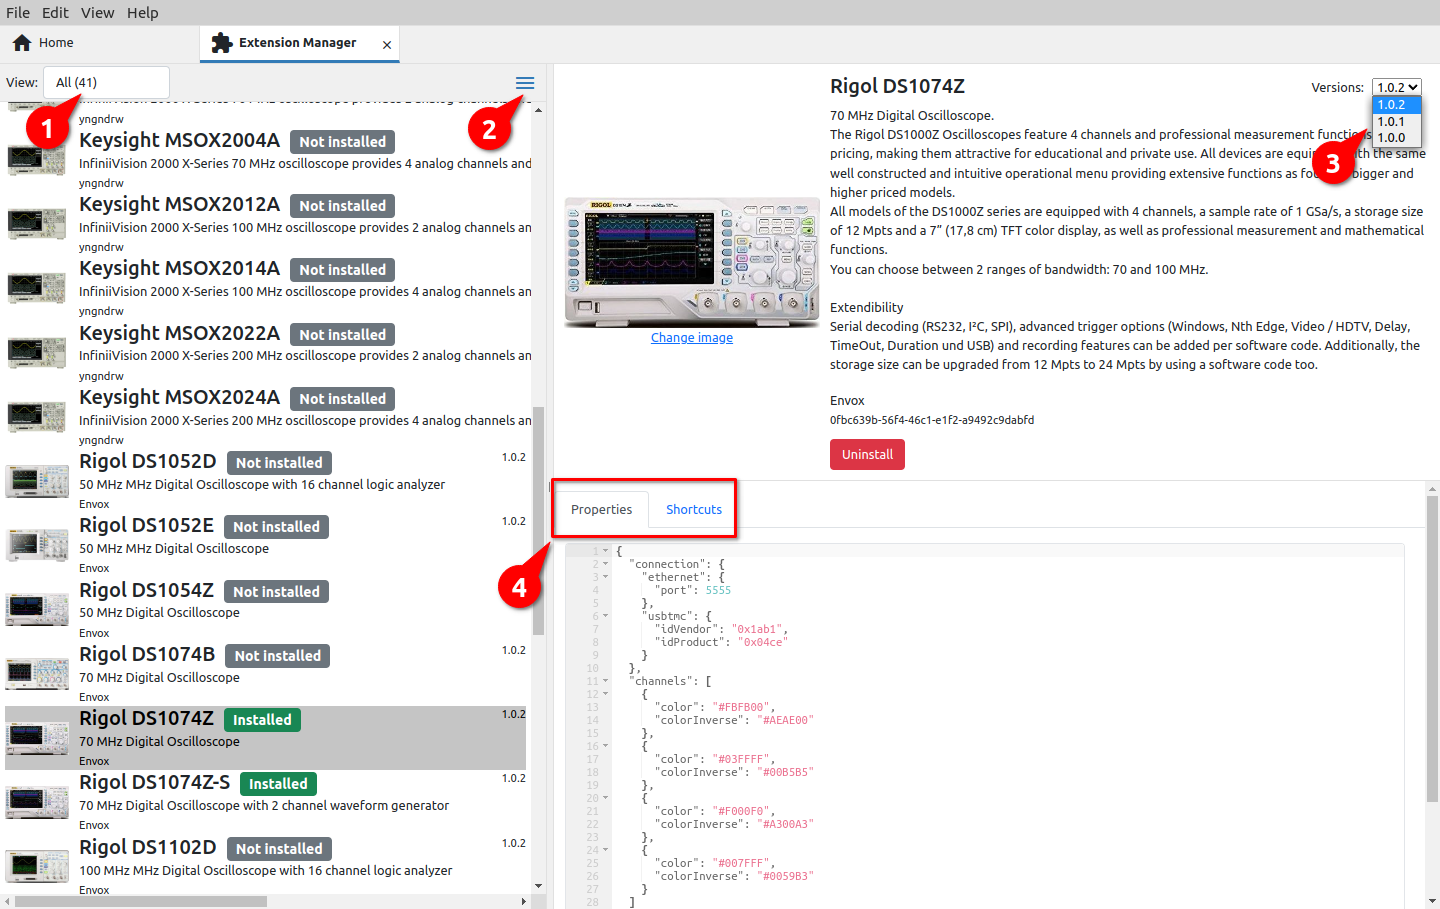Click the Home tab house icon
The height and width of the screenshot is (909, 1440).
[22, 43]
